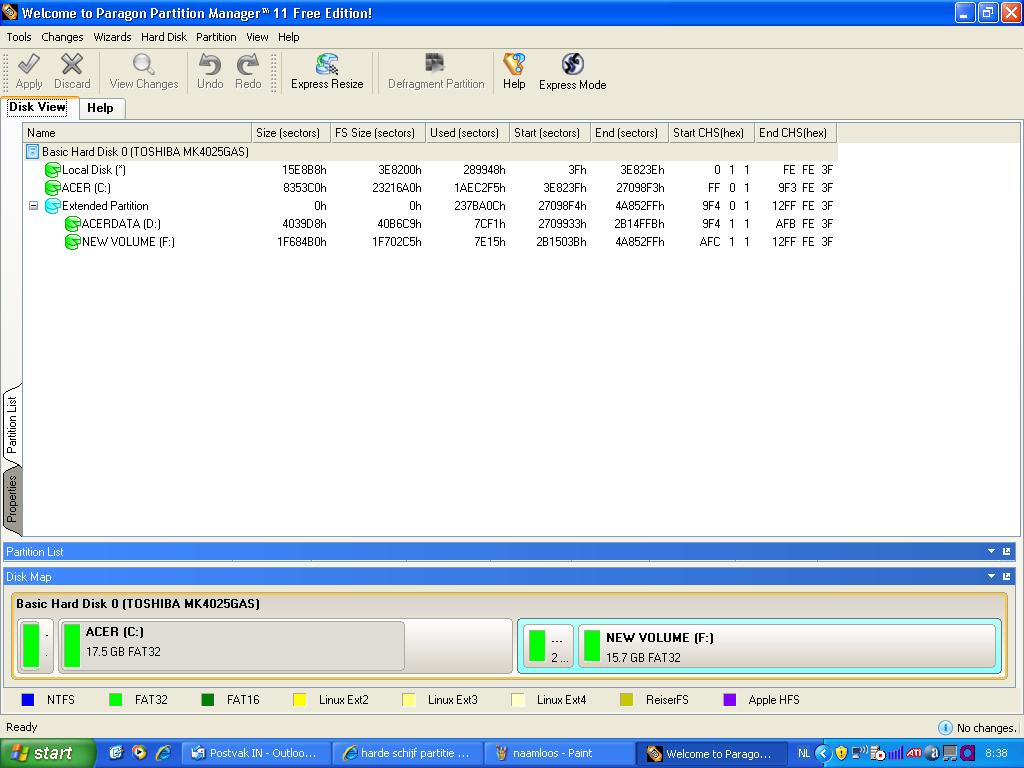
Task: Switch to the Help tab
Action: (x=101, y=108)
